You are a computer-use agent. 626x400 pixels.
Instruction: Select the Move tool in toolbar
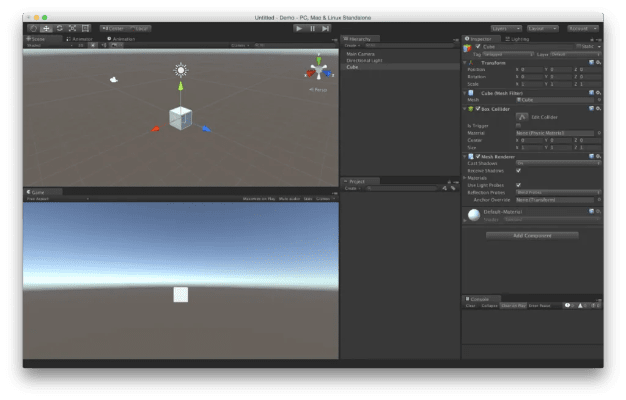point(46,28)
